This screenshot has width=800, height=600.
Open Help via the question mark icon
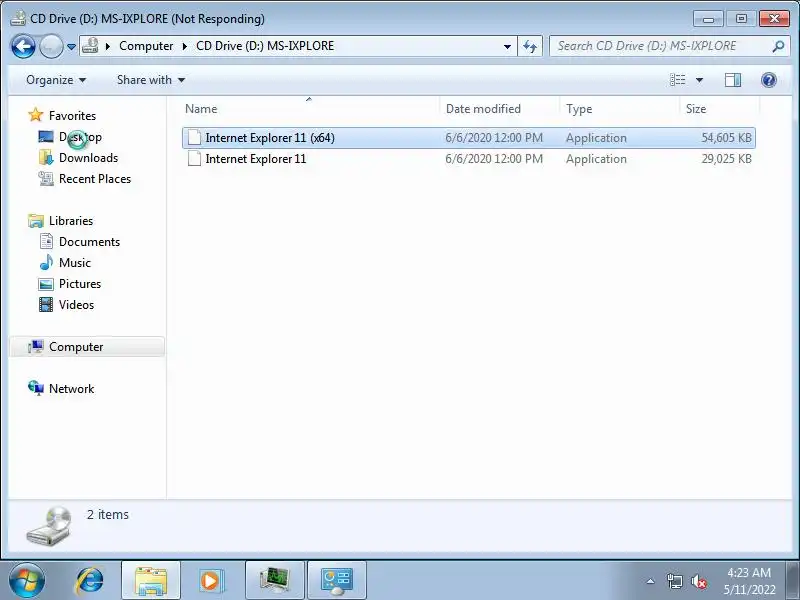[768, 80]
